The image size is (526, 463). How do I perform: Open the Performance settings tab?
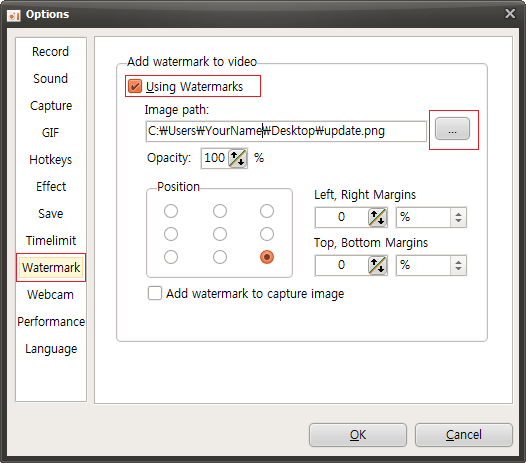[x=51, y=322]
